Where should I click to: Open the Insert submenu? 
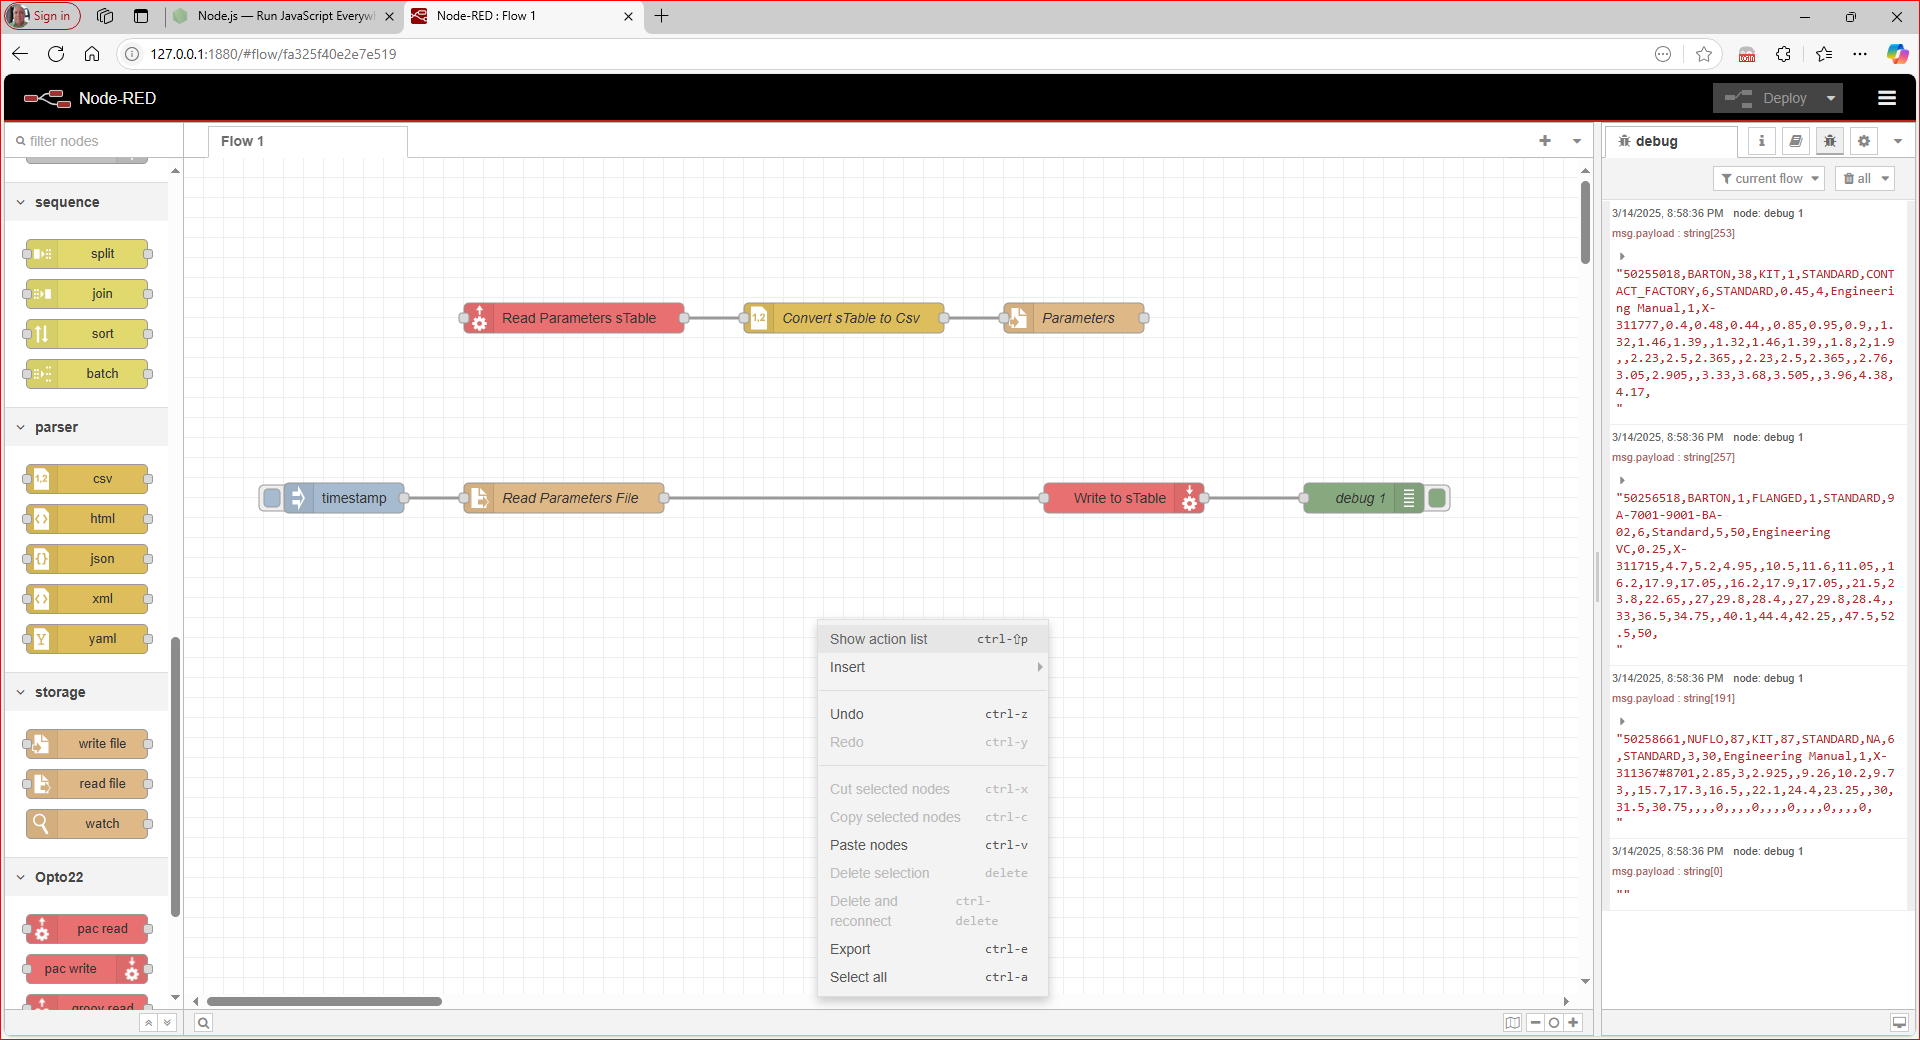932,667
